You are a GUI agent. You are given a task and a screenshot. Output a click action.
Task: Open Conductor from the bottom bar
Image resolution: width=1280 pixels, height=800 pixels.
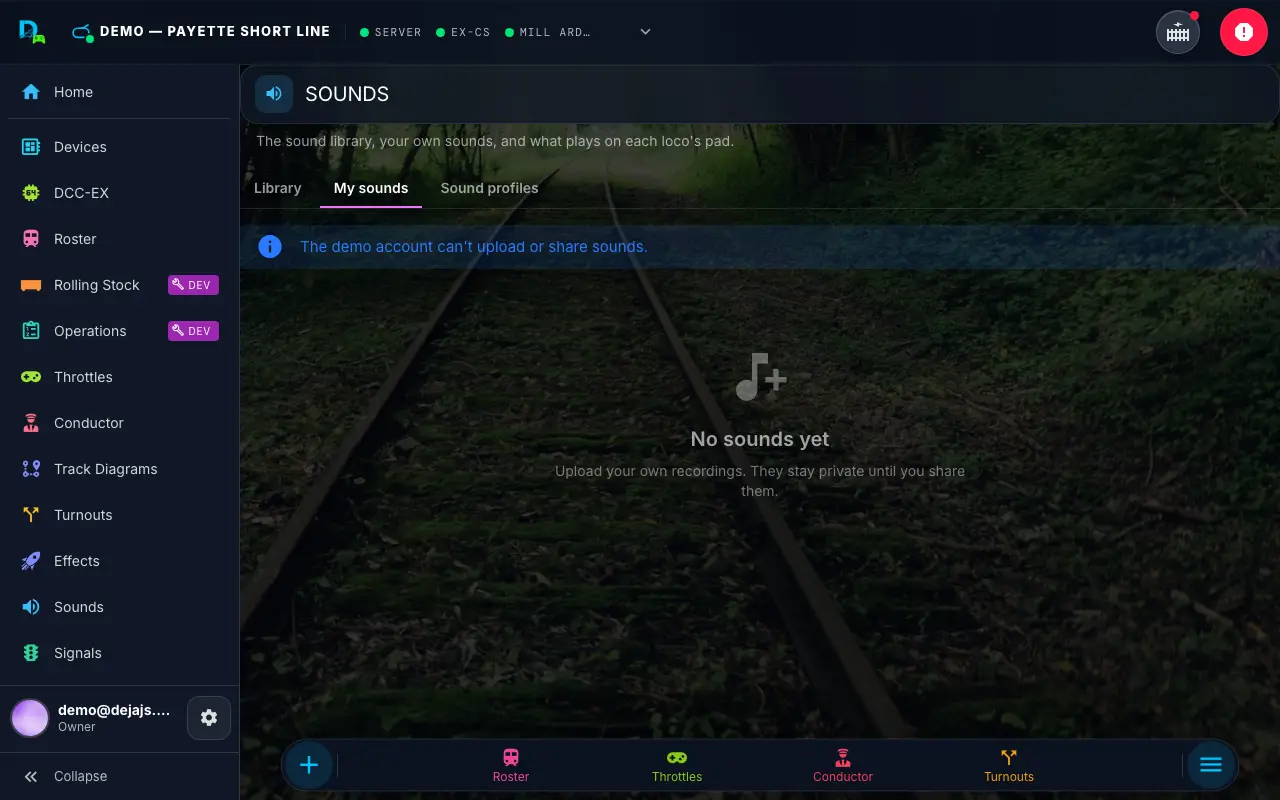[x=843, y=766]
